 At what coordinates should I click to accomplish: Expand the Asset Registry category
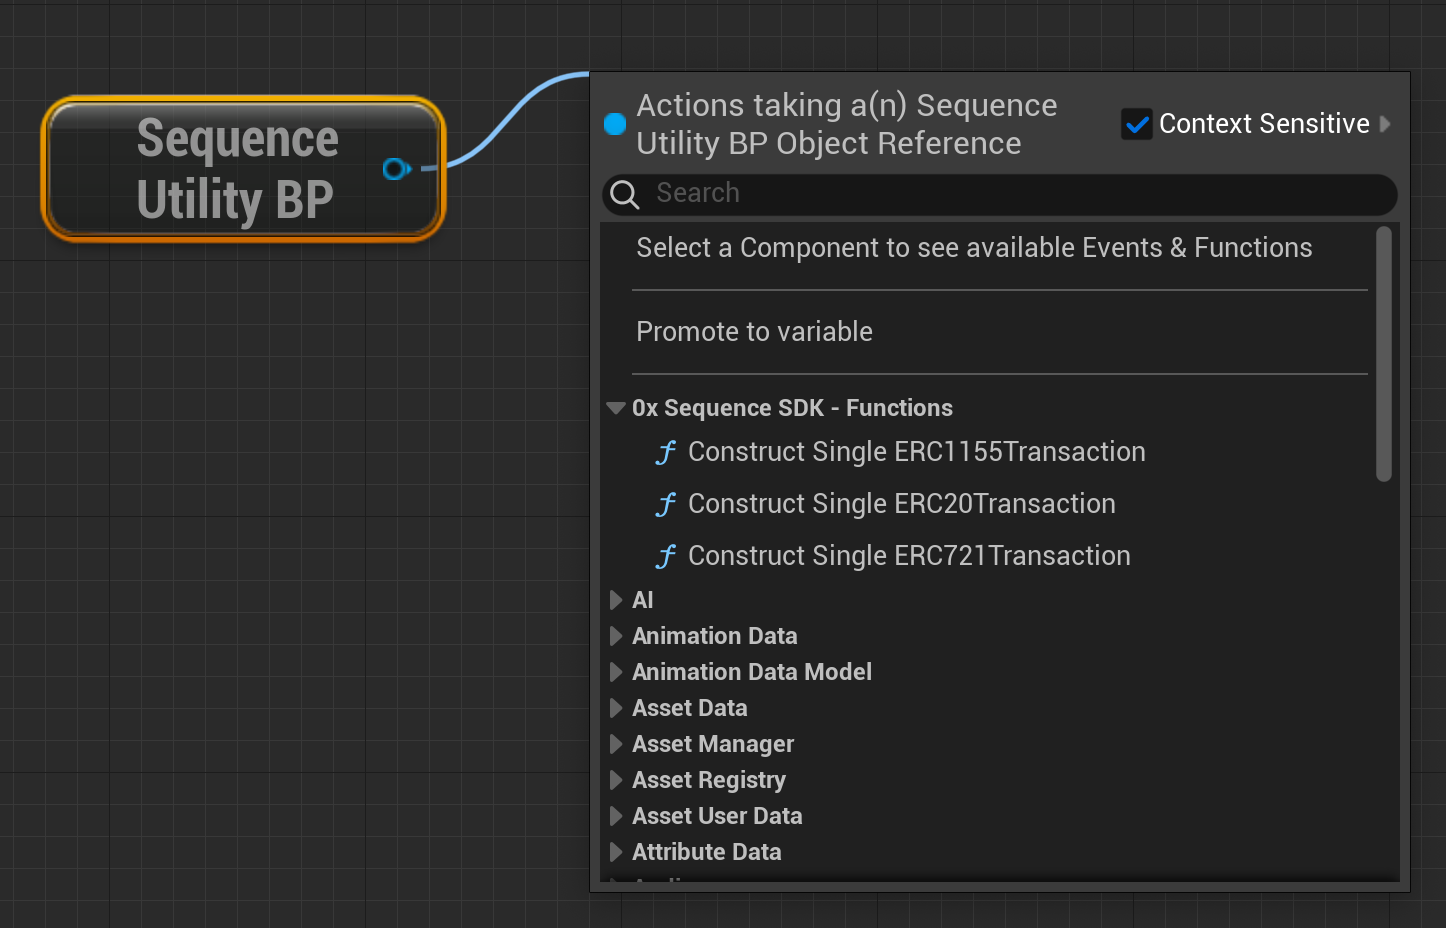click(x=616, y=780)
